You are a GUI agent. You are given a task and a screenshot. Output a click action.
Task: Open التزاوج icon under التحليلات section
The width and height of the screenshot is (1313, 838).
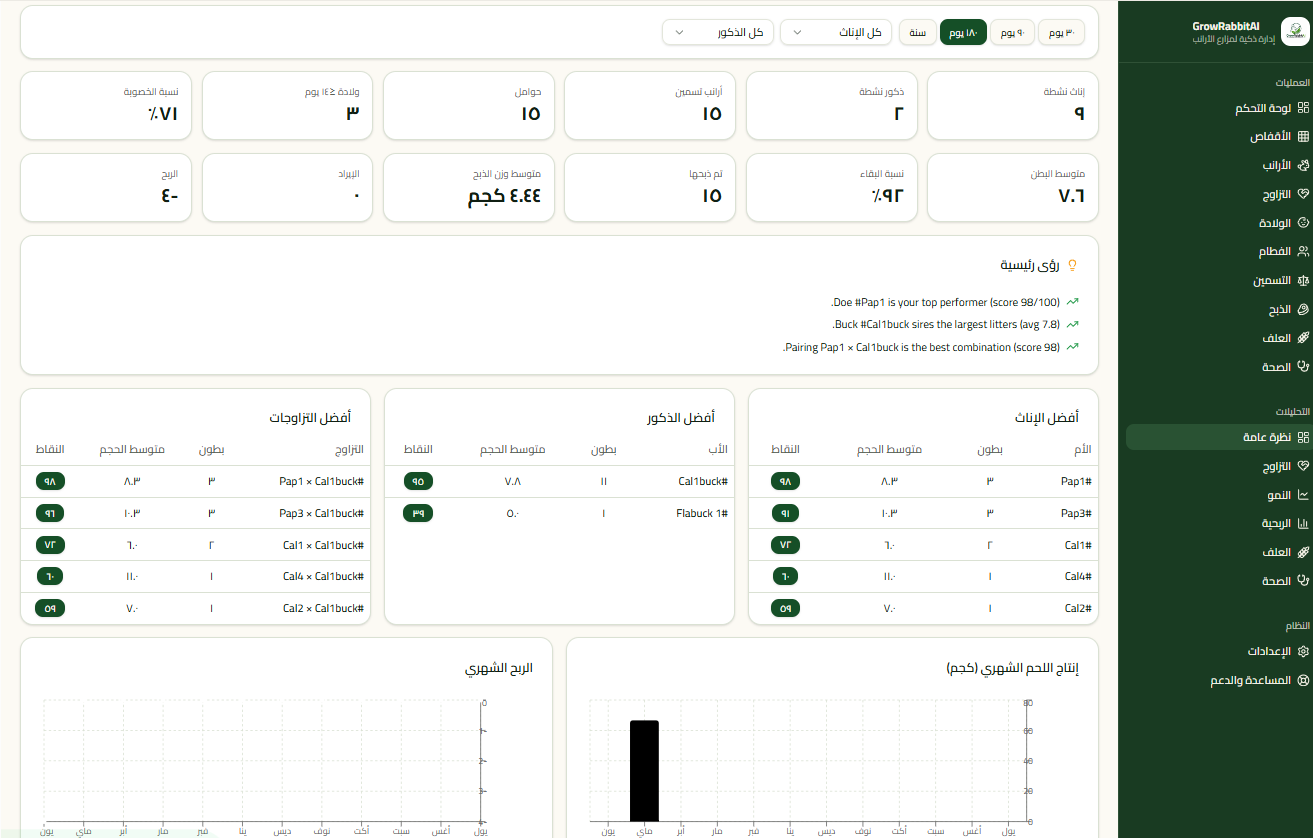click(x=1303, y=466)
